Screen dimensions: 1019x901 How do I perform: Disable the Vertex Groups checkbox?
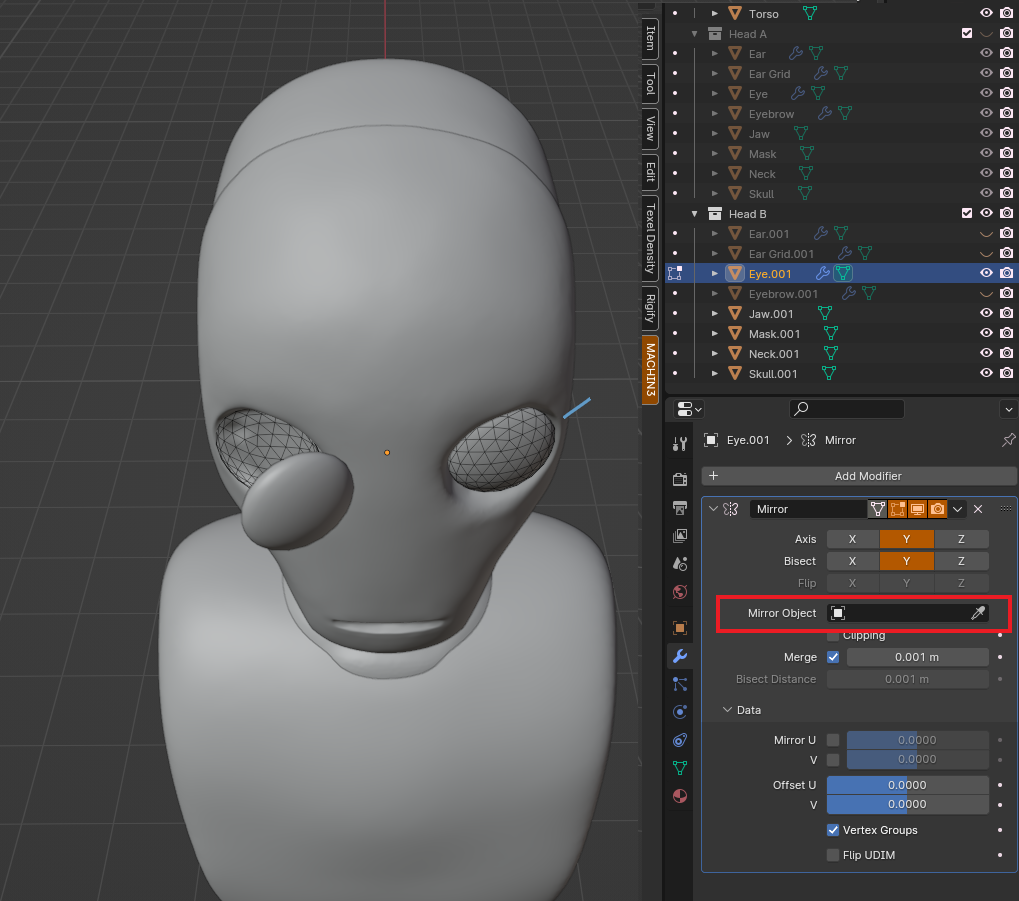point(833,830)
